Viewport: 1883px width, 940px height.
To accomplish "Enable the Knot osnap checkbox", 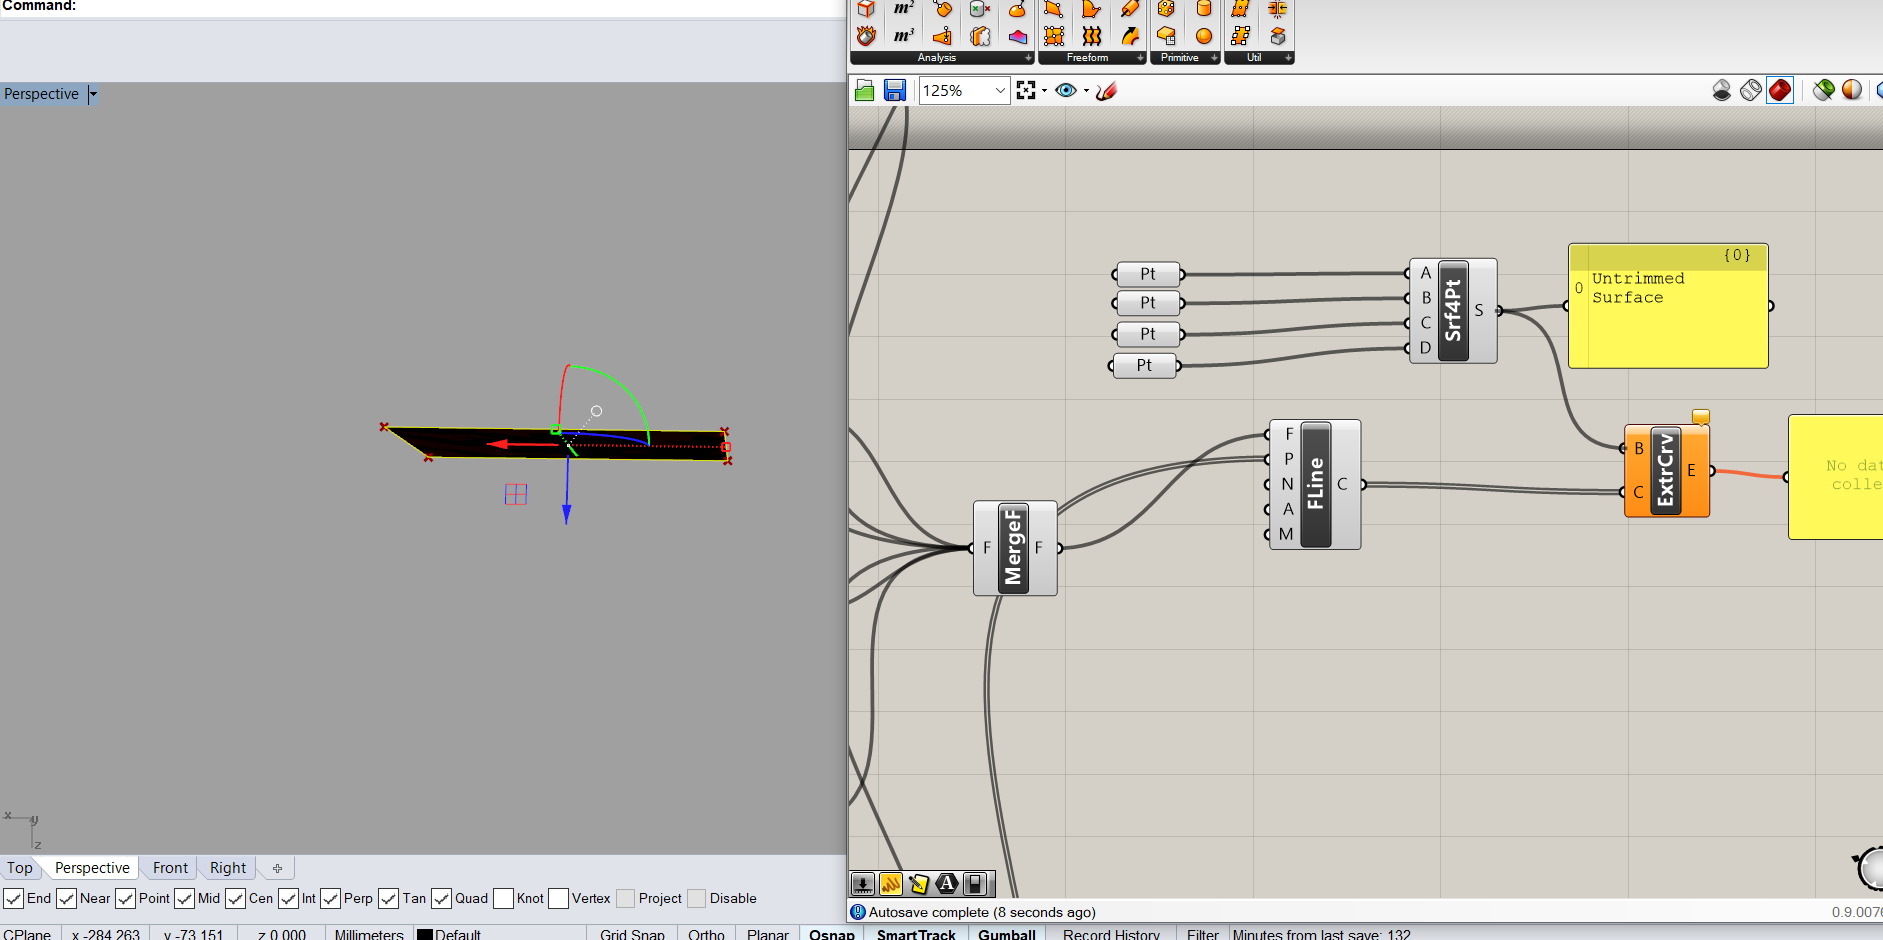I will pyautogui.click(x=504, y=899).
